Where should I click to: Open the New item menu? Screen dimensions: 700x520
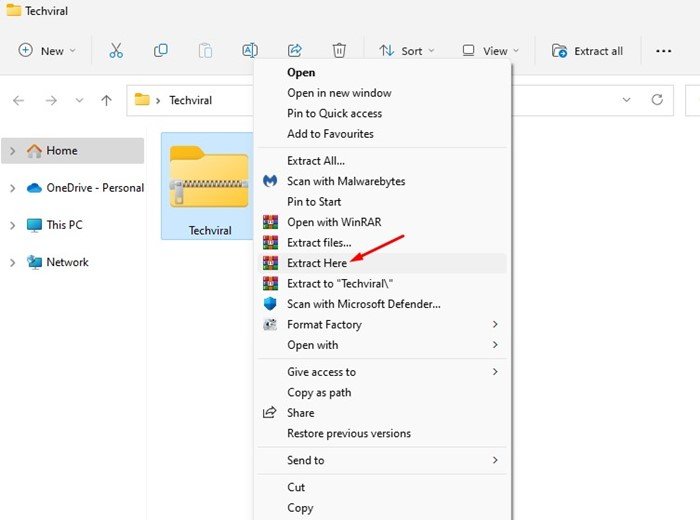[x=46, y=50]
